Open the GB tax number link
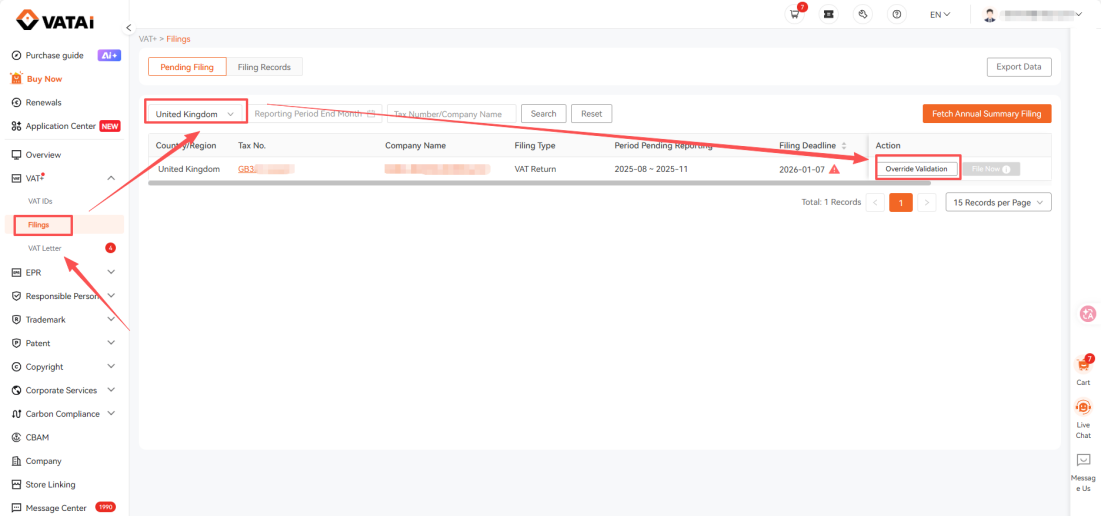This screenshot has width=1101, height=516. tap(266, 169)
